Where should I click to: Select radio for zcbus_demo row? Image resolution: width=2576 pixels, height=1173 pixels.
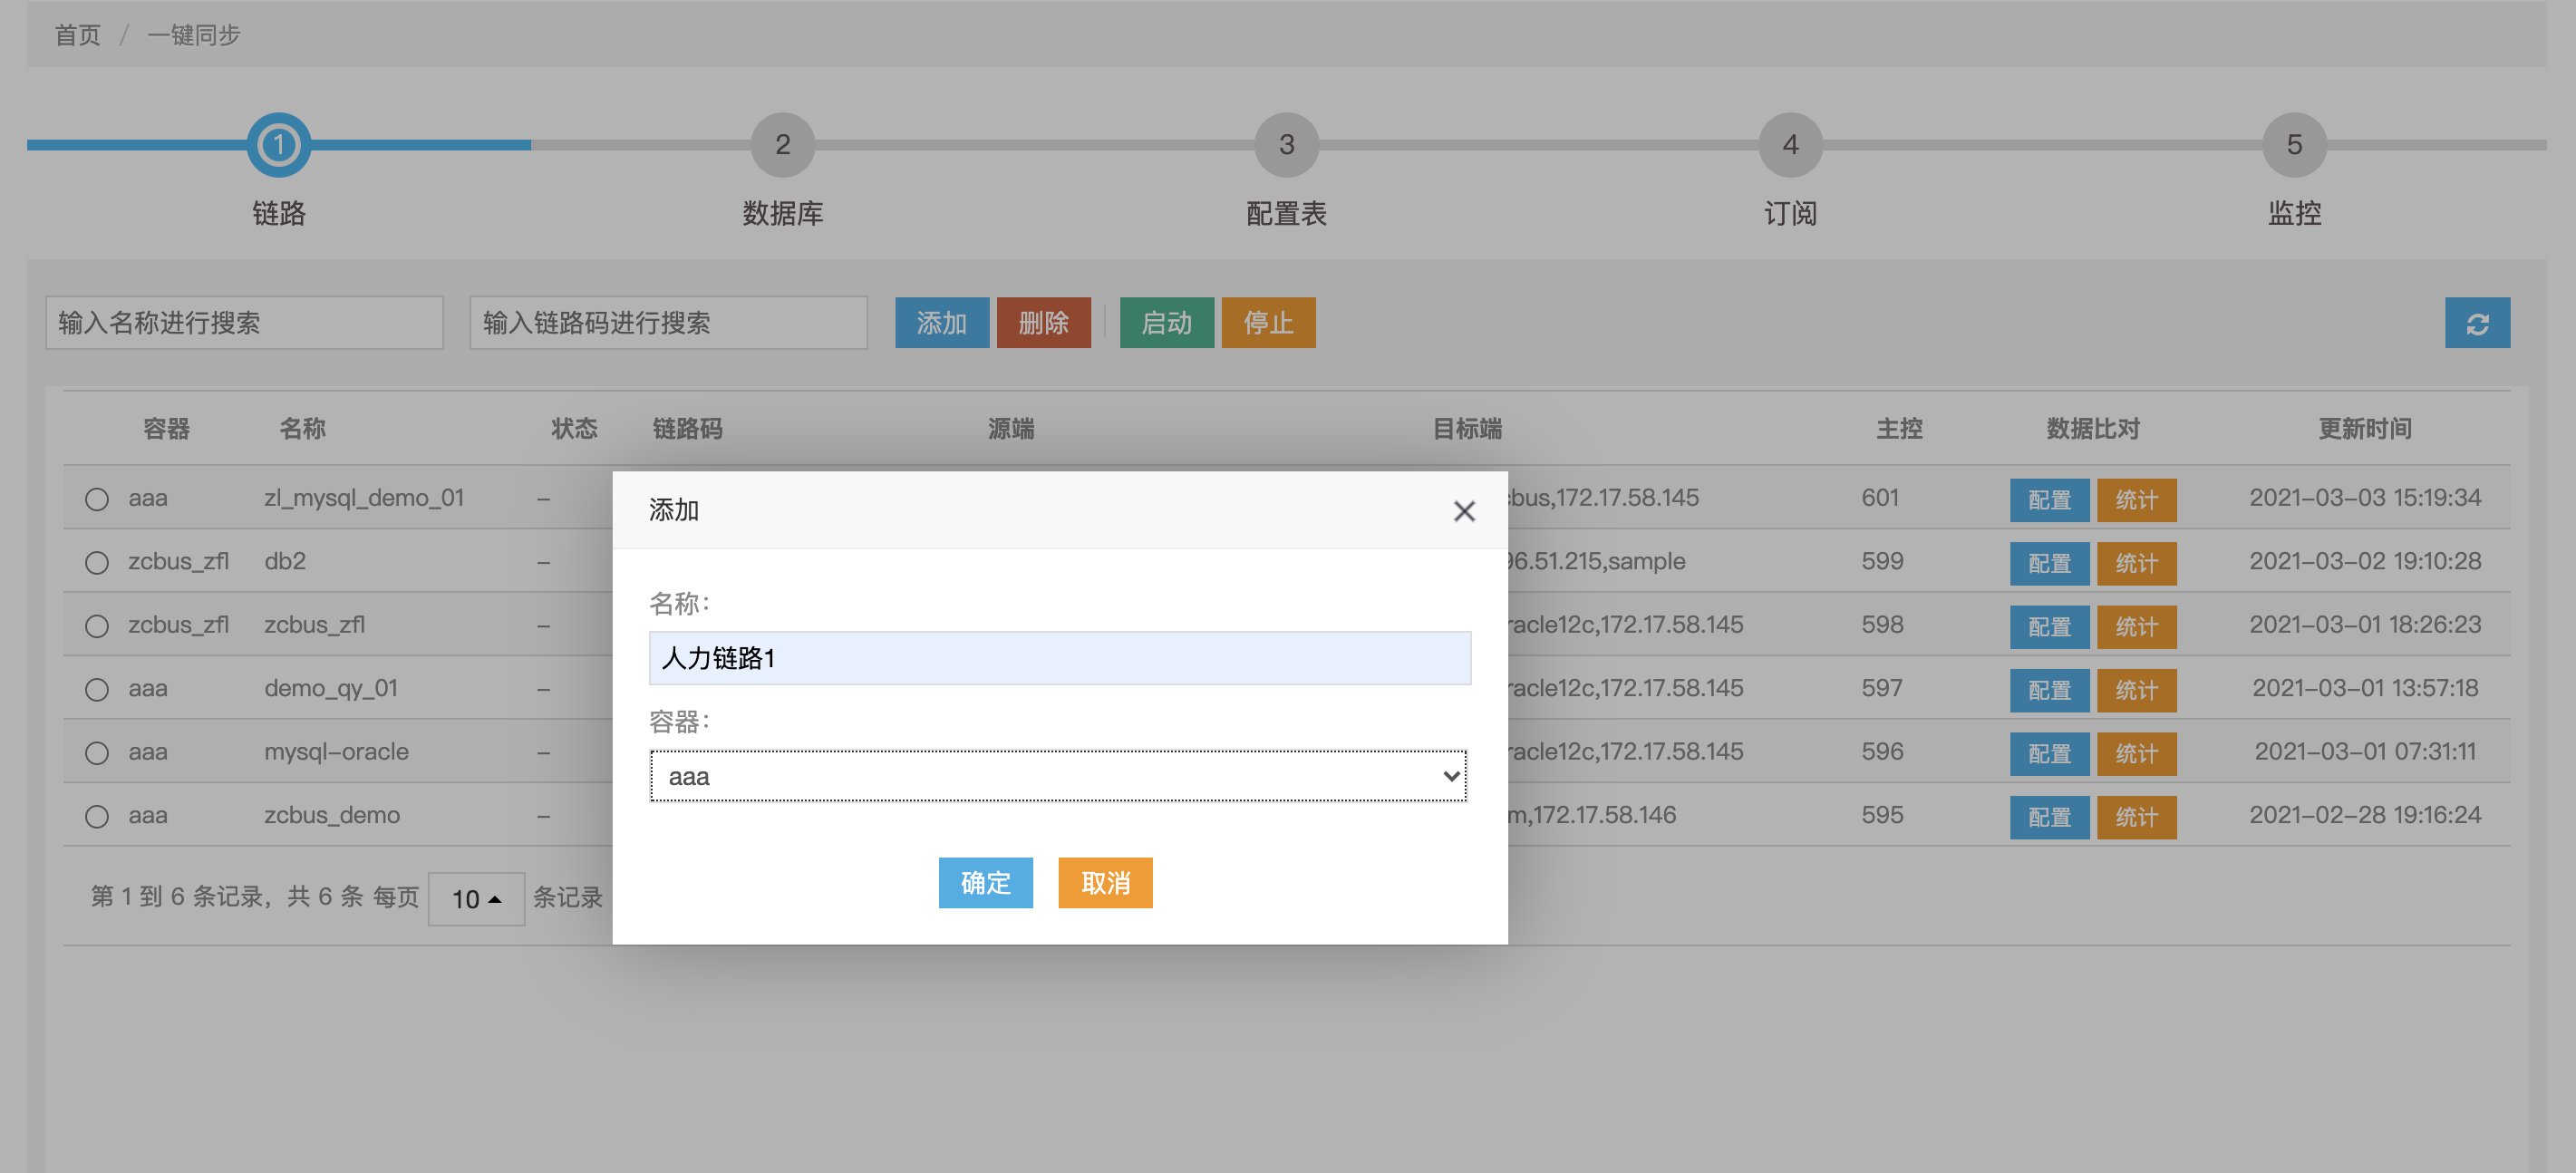click(x=97, y=816)
